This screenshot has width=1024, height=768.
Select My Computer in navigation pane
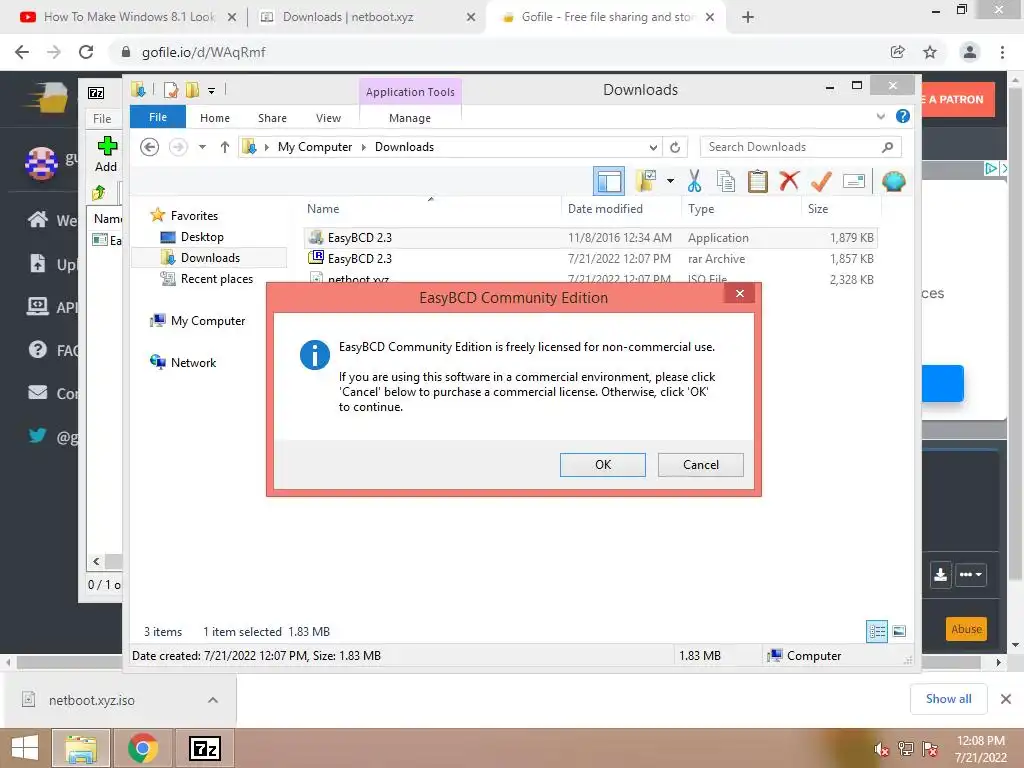[x=207, y=321]
